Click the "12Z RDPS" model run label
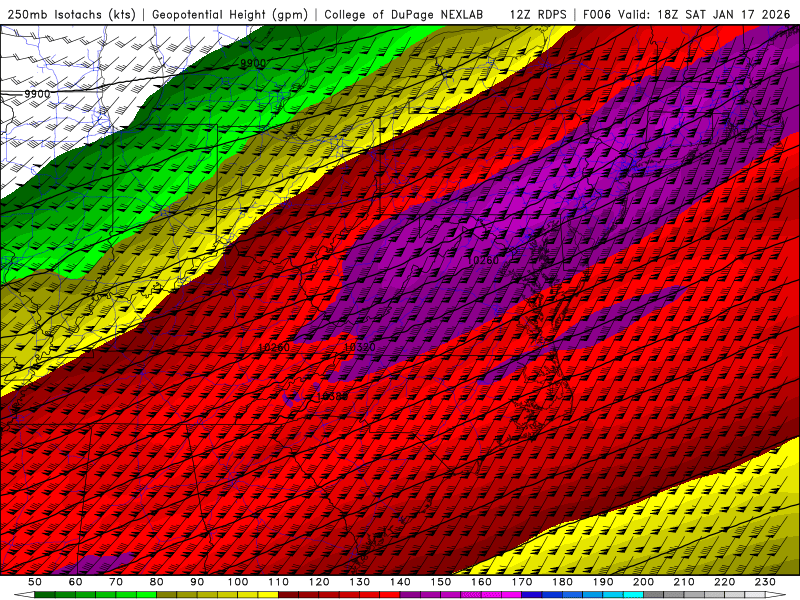This screenshot has width=800, height=600. (538, 14)
